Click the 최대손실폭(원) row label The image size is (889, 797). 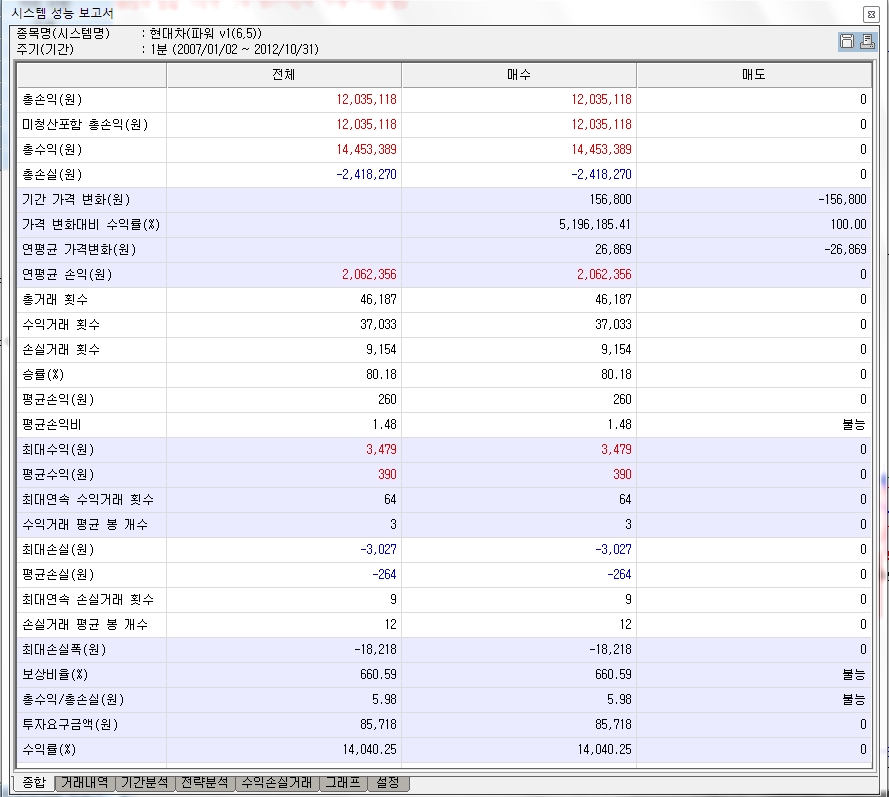(62, 650)
